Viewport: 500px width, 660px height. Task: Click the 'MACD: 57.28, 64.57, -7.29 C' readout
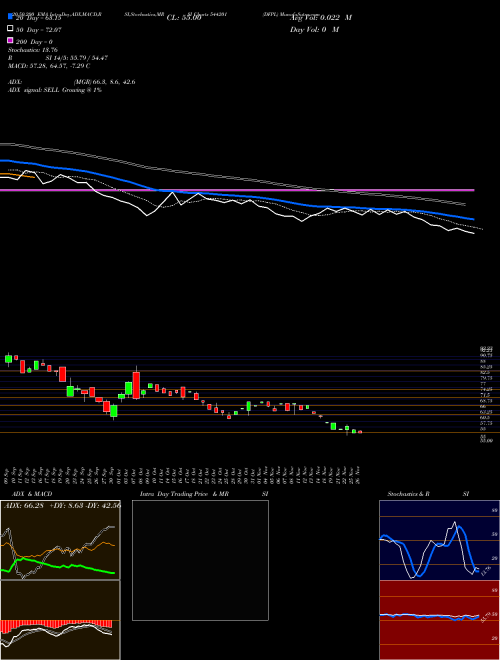(x=49, y=66)
